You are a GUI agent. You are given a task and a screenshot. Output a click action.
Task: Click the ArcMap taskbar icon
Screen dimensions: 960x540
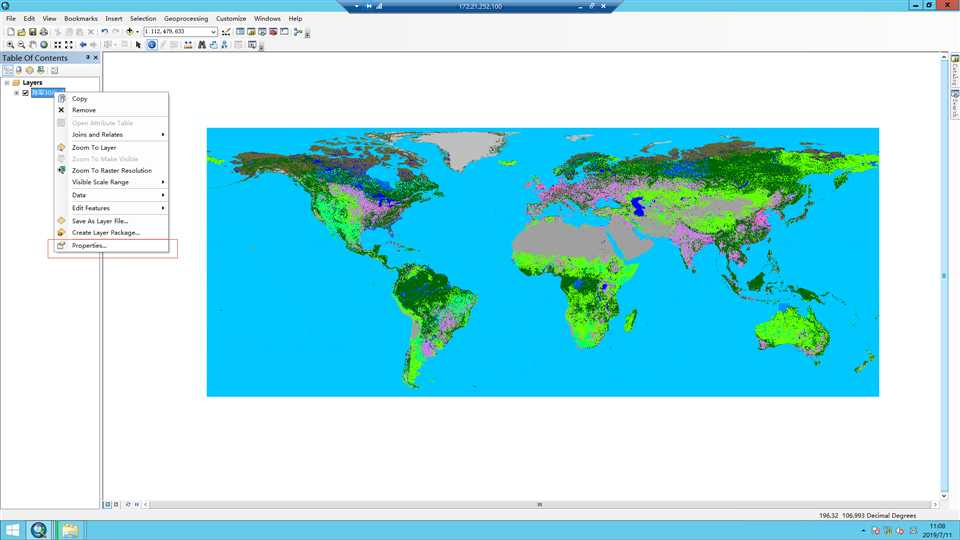click(x=39, y=530)
